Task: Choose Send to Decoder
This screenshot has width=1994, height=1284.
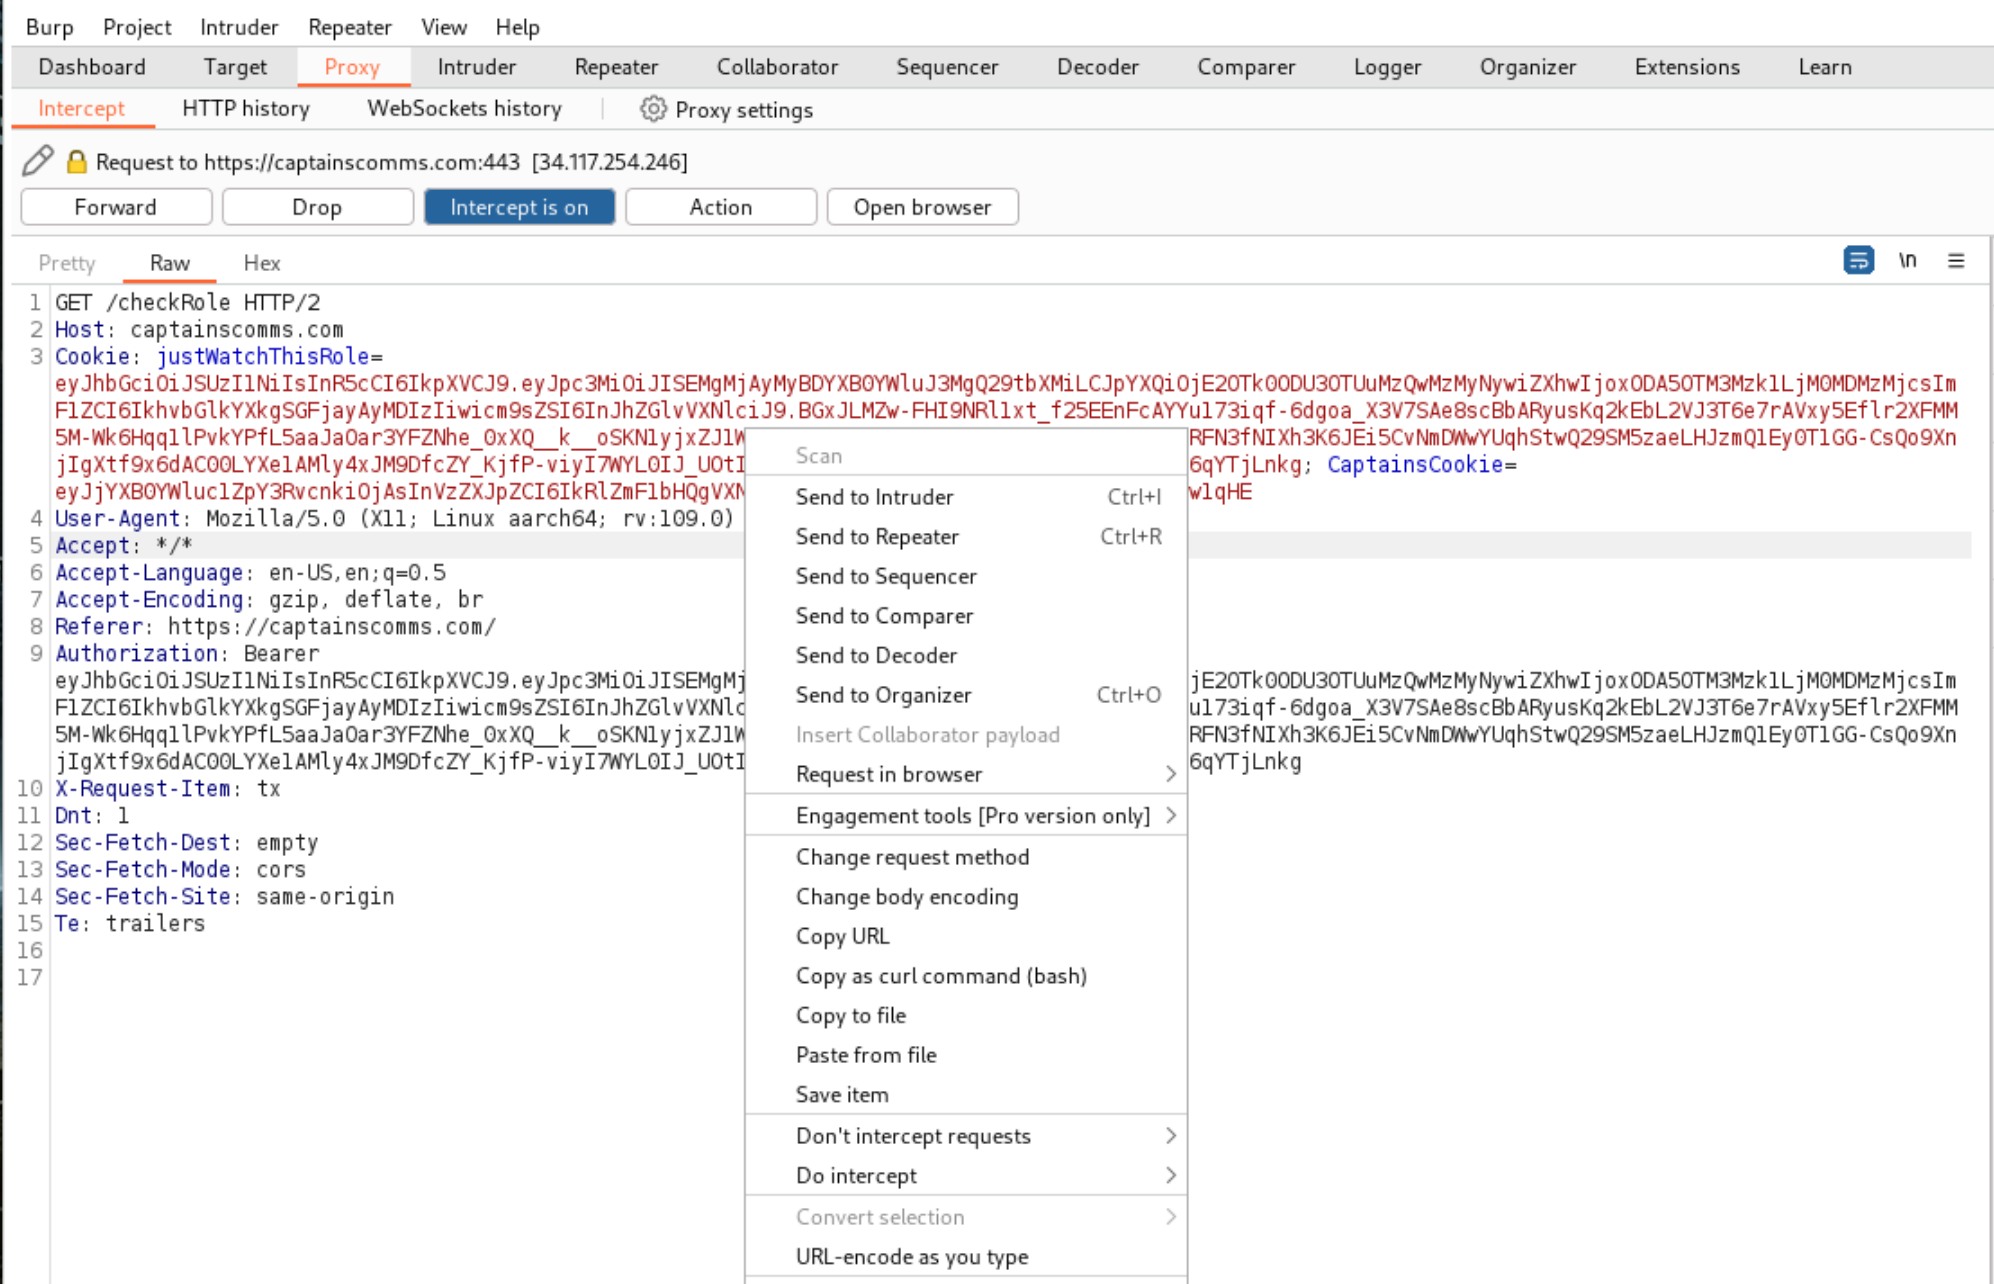Action: click(x=966, y=655)
